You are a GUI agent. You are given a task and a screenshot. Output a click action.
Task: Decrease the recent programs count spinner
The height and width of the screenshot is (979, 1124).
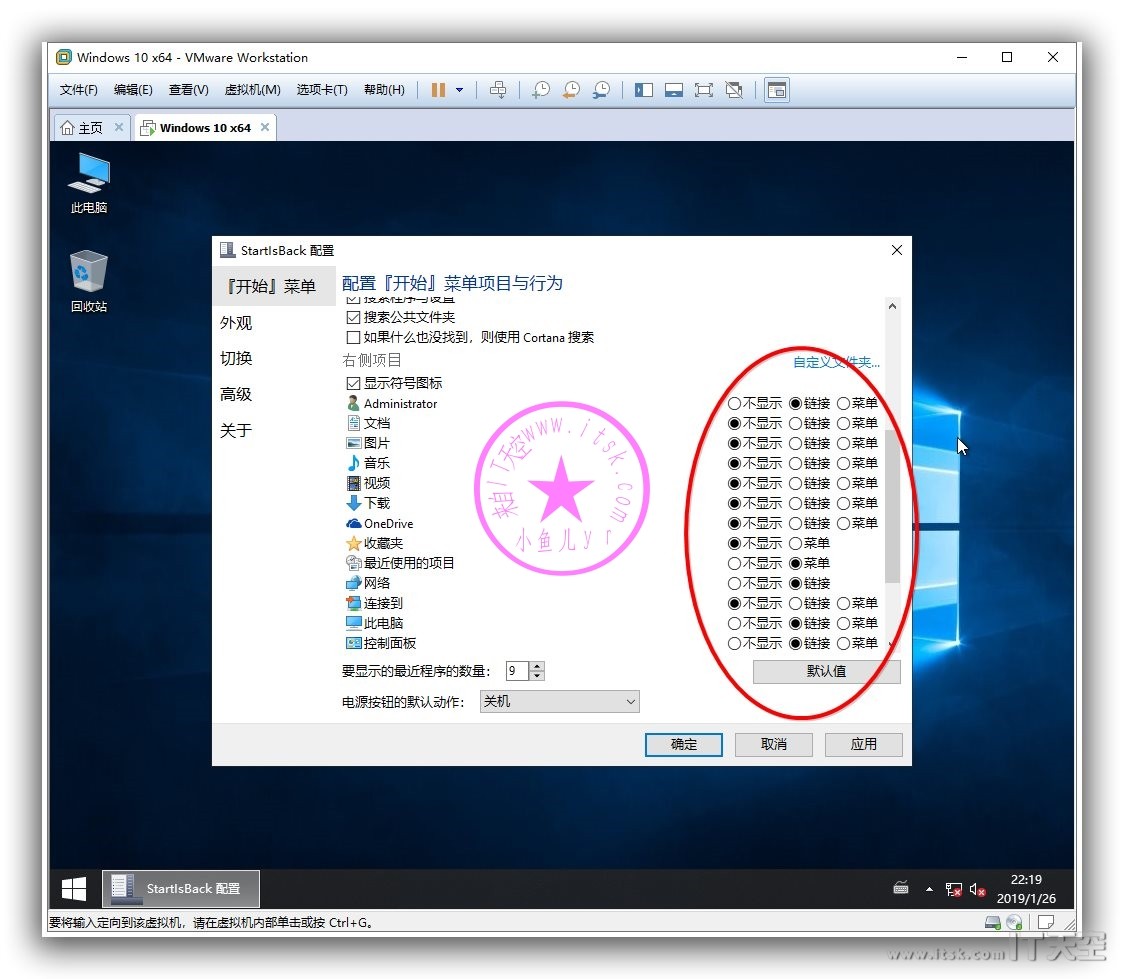pos(537,676)
